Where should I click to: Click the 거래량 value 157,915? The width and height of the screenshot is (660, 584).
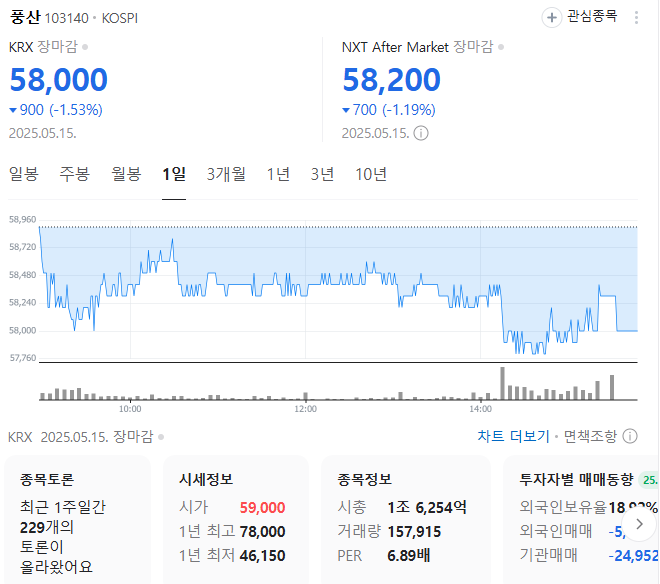point(414,532)
